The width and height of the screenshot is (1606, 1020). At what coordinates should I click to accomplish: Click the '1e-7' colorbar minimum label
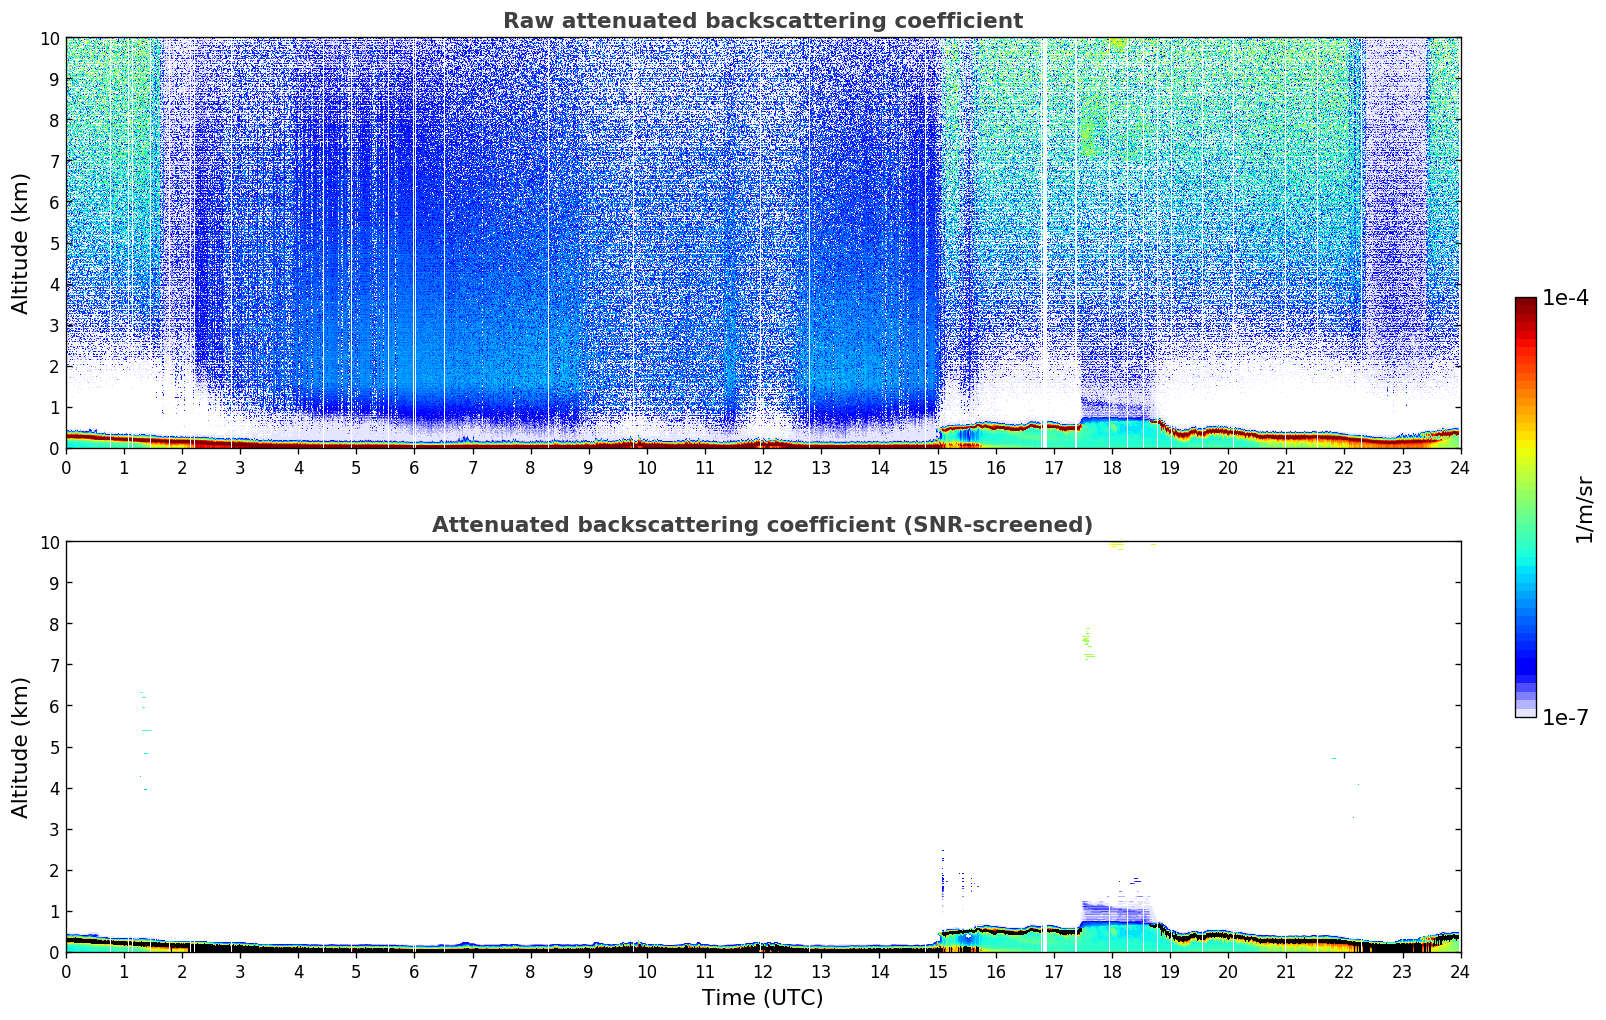point(1565,718)
